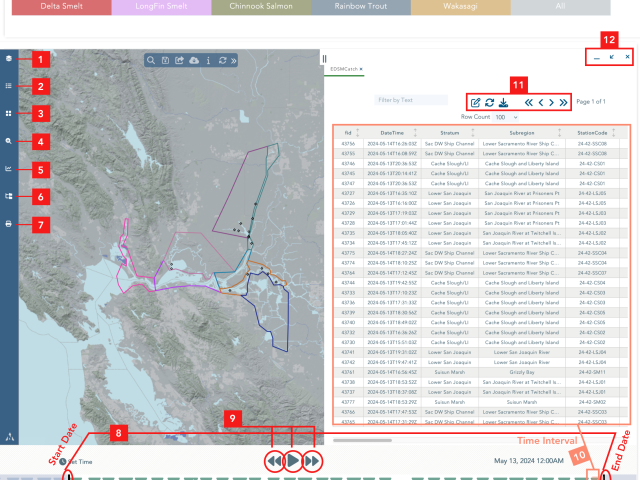Click the 'Lower San Joaquin River' cell for fid 43741
Image resolution: width=640 pixels, height=480 pixels.
coord(522,352)
